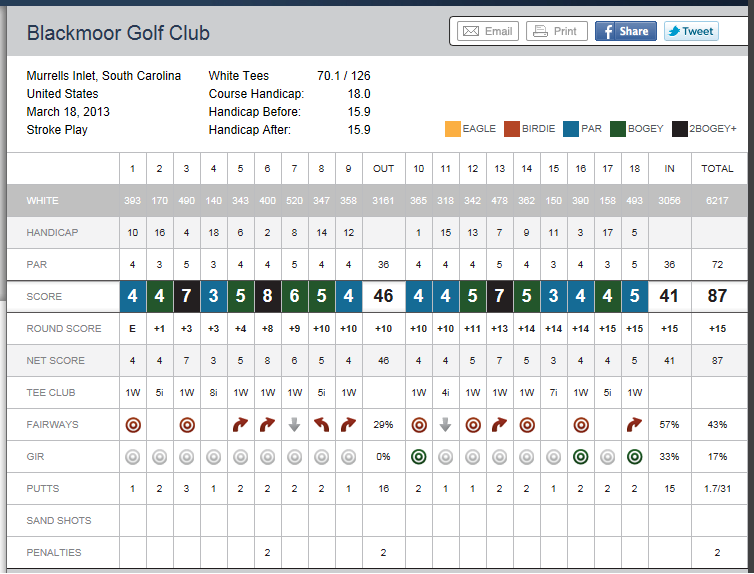Click total score 87 cell
The image size is (754, 574).
(717, 297)
